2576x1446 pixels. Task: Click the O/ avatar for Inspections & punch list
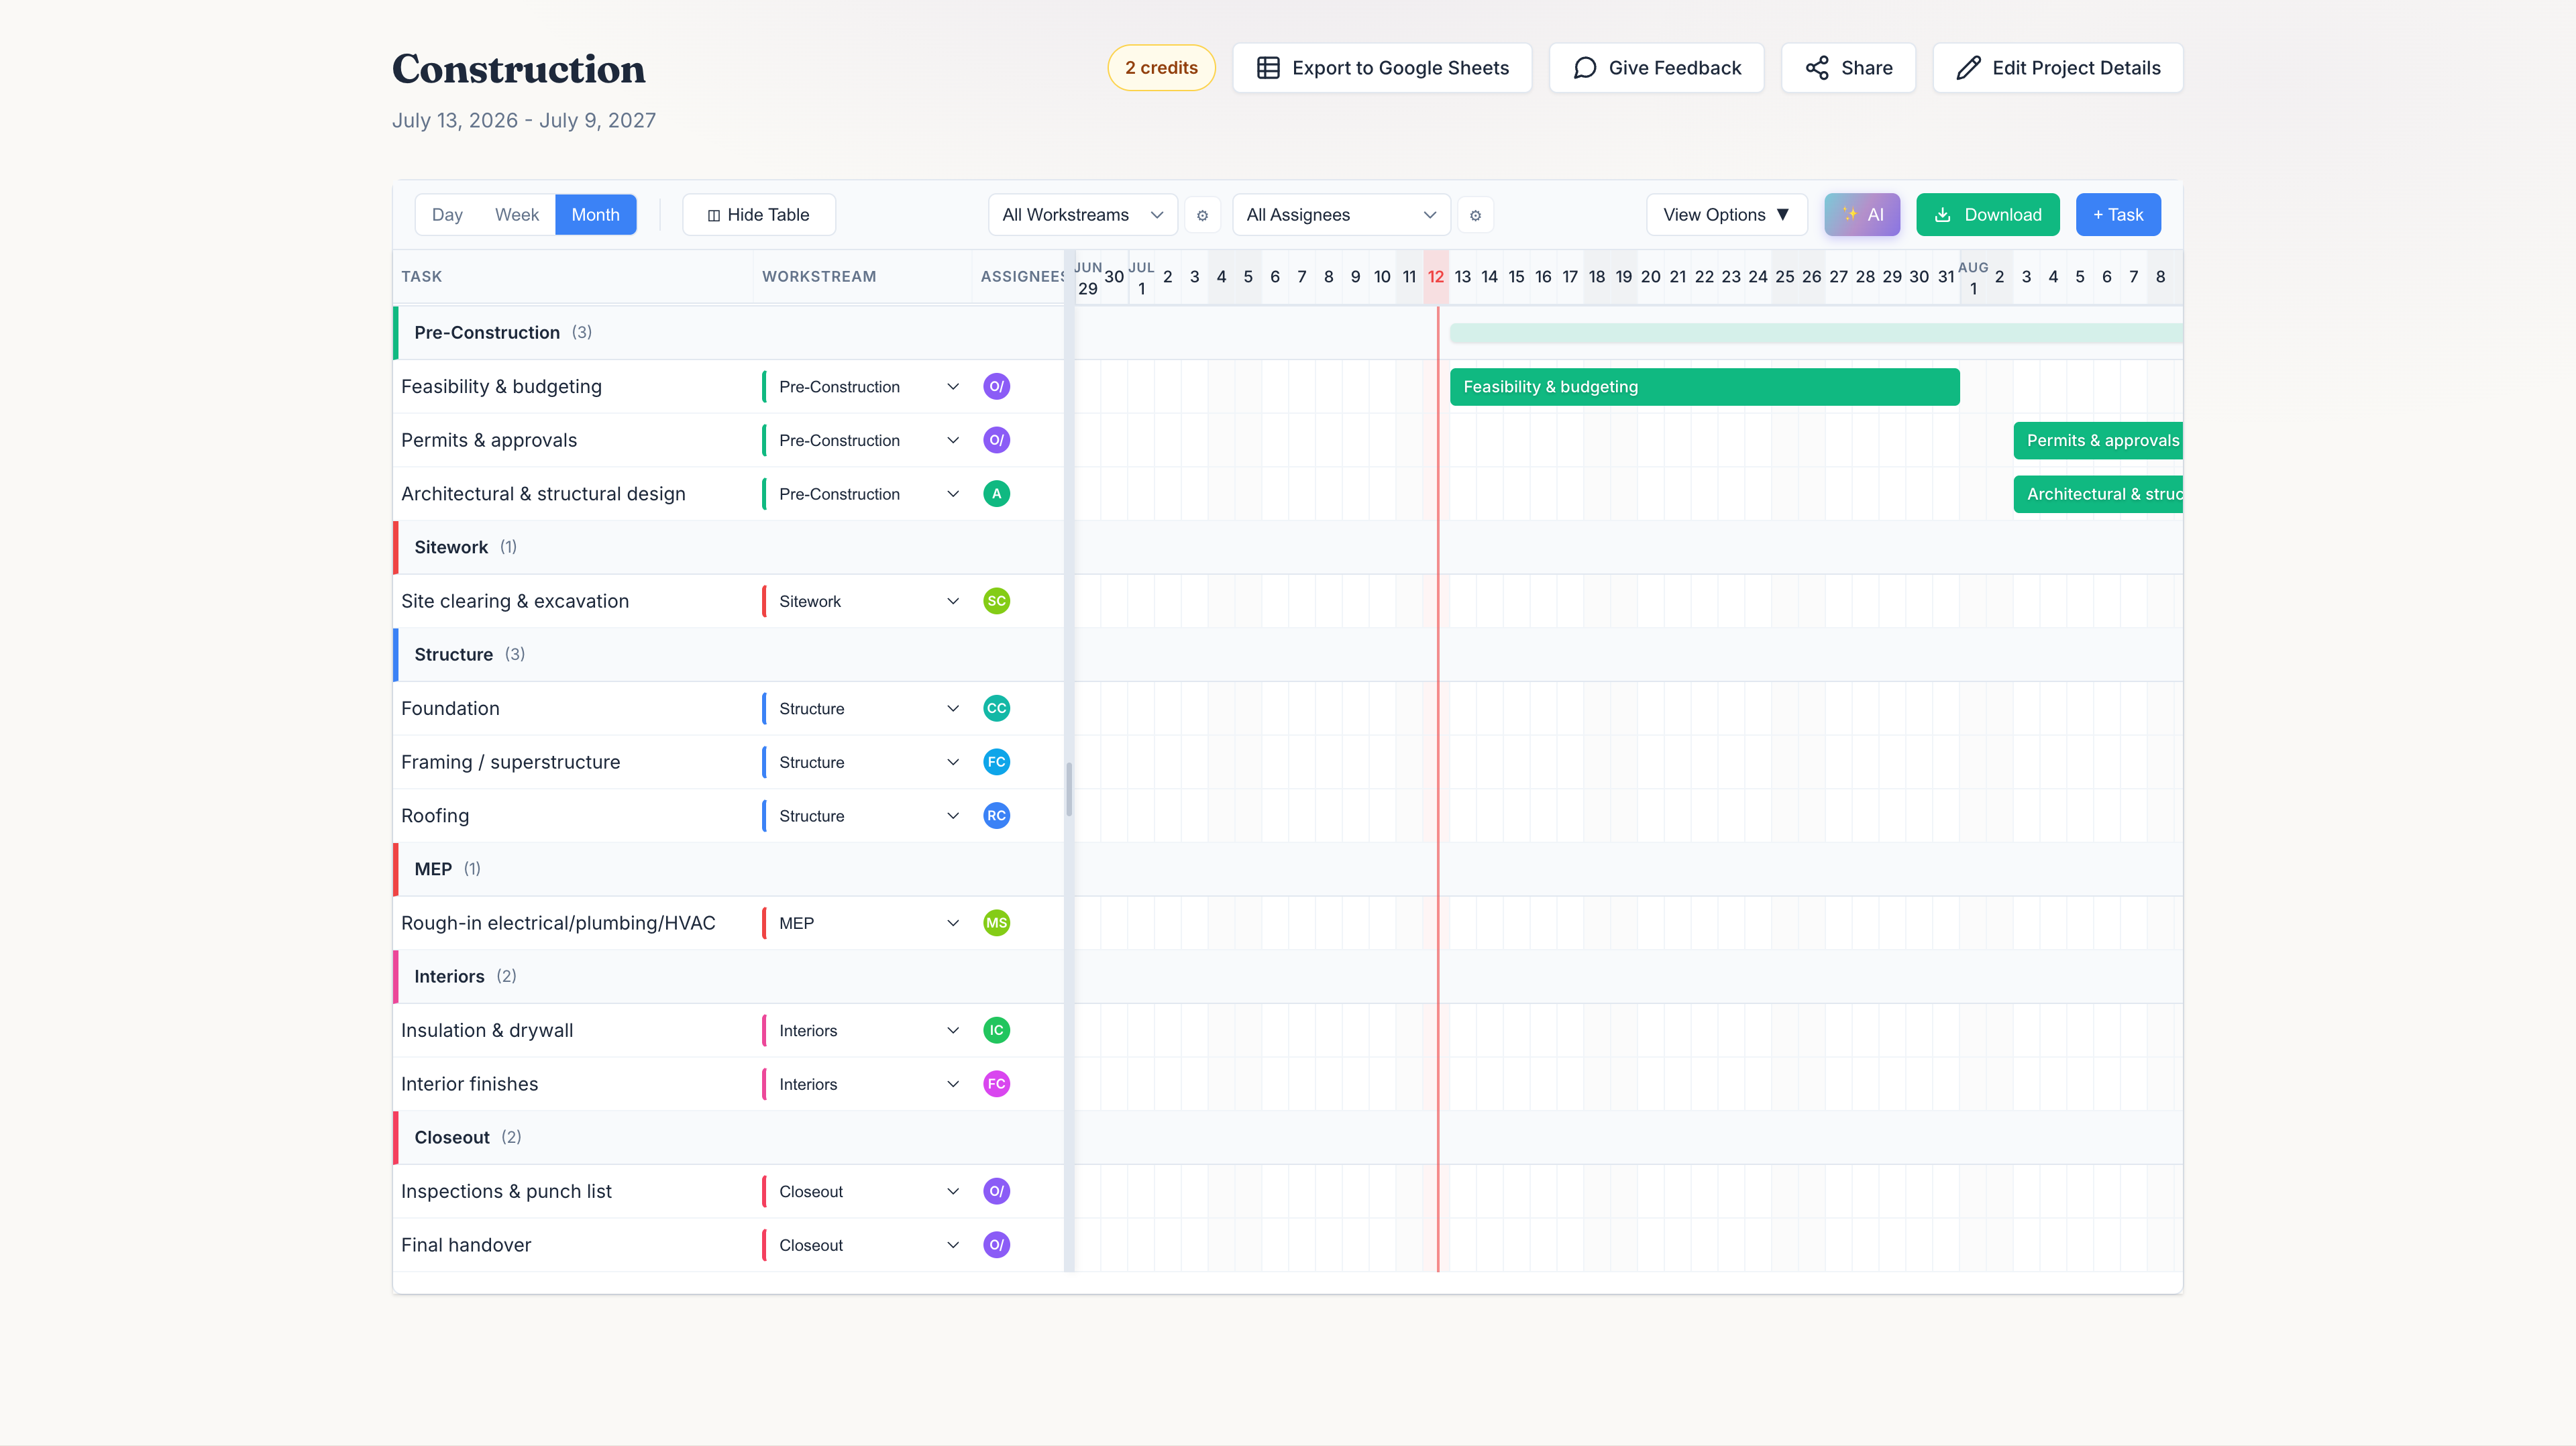coord(996,1191)
